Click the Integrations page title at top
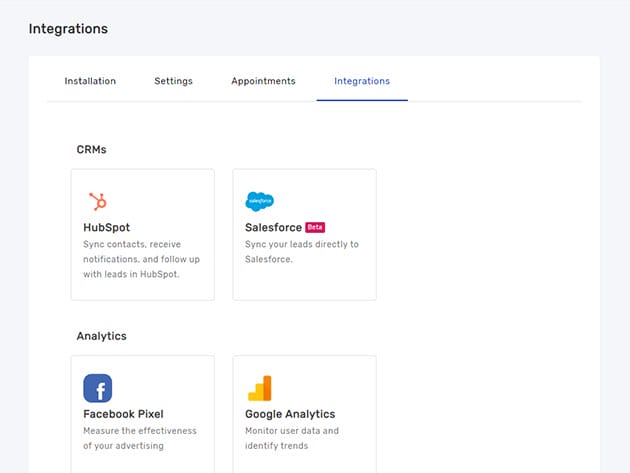Viewport: 630px width, 473px height. [68, 29]
